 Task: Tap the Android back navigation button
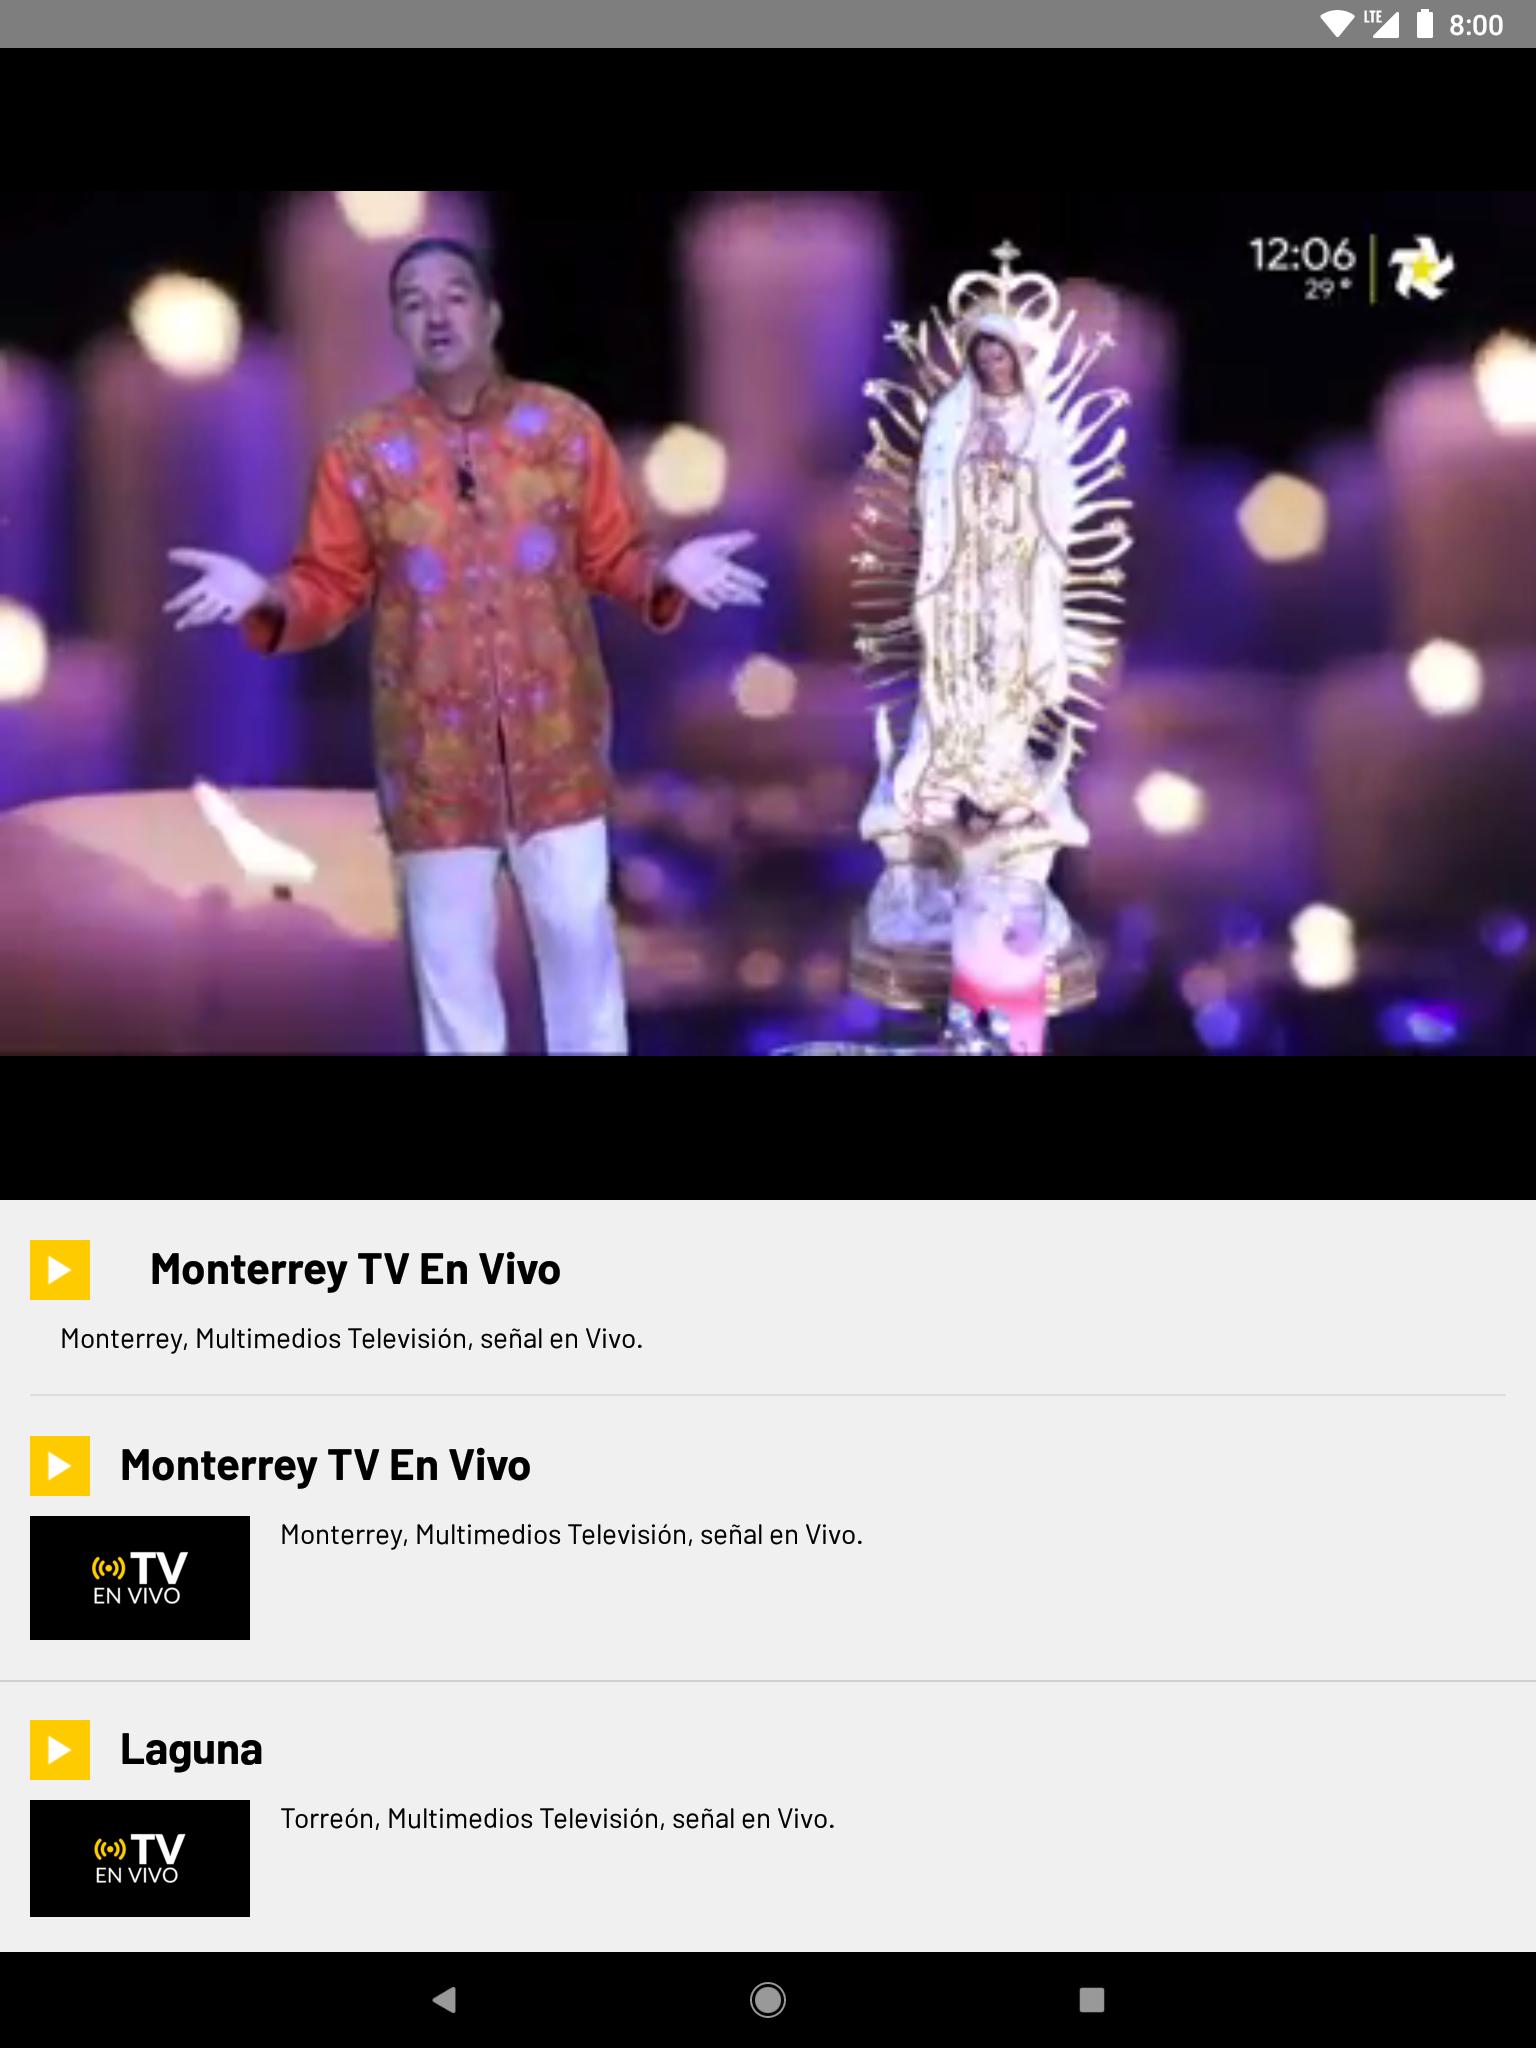[x=444, y=1999]
